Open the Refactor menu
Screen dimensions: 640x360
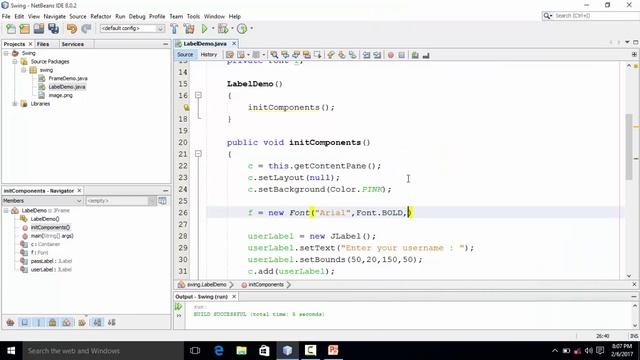[x=101, y=16]
